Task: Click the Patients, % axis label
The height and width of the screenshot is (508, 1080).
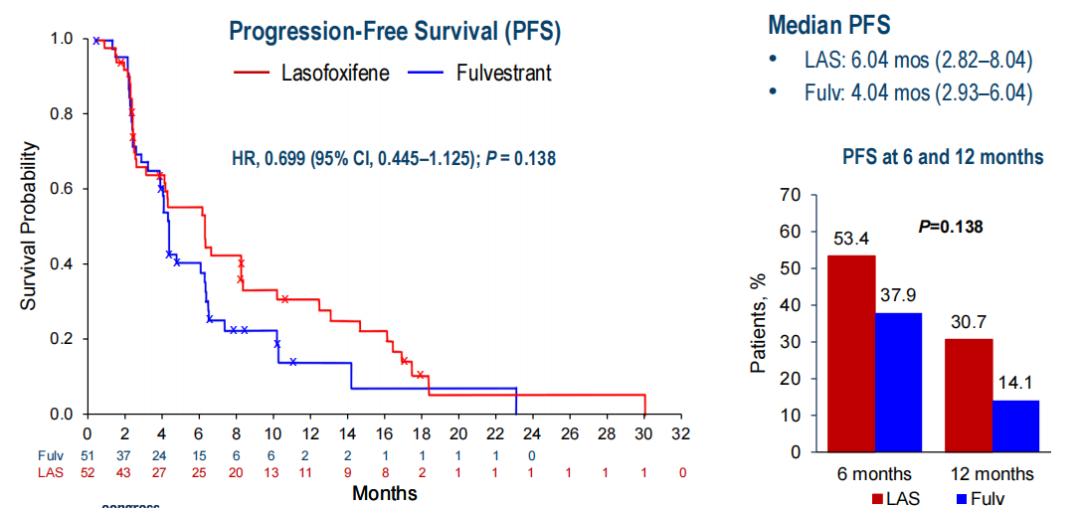Action: 759,324
